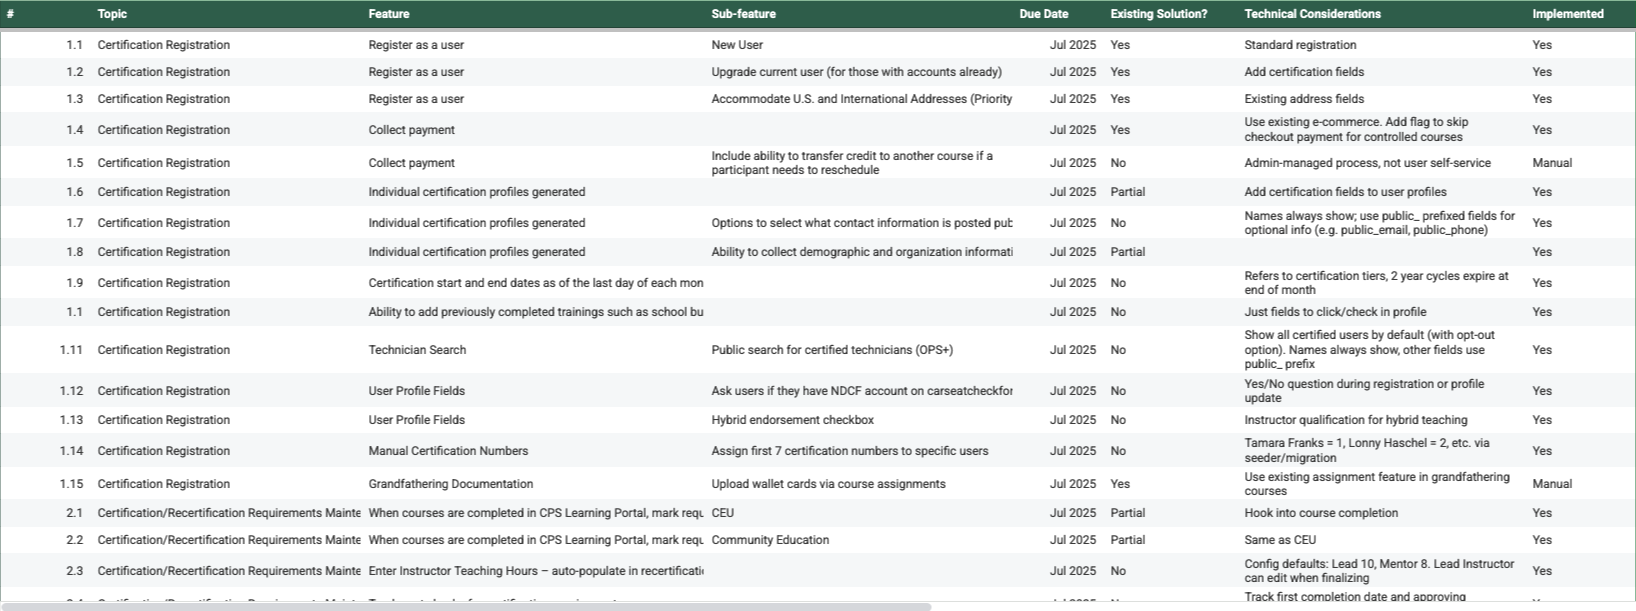Select 'Ability to add previously completed trainings' cell
1636x611 pixels.
[x=535, y=312]
